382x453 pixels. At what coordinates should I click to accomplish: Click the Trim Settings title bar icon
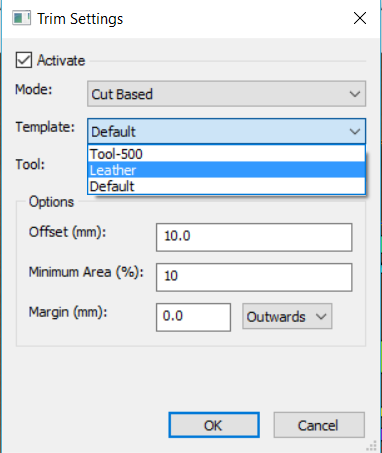21,18
